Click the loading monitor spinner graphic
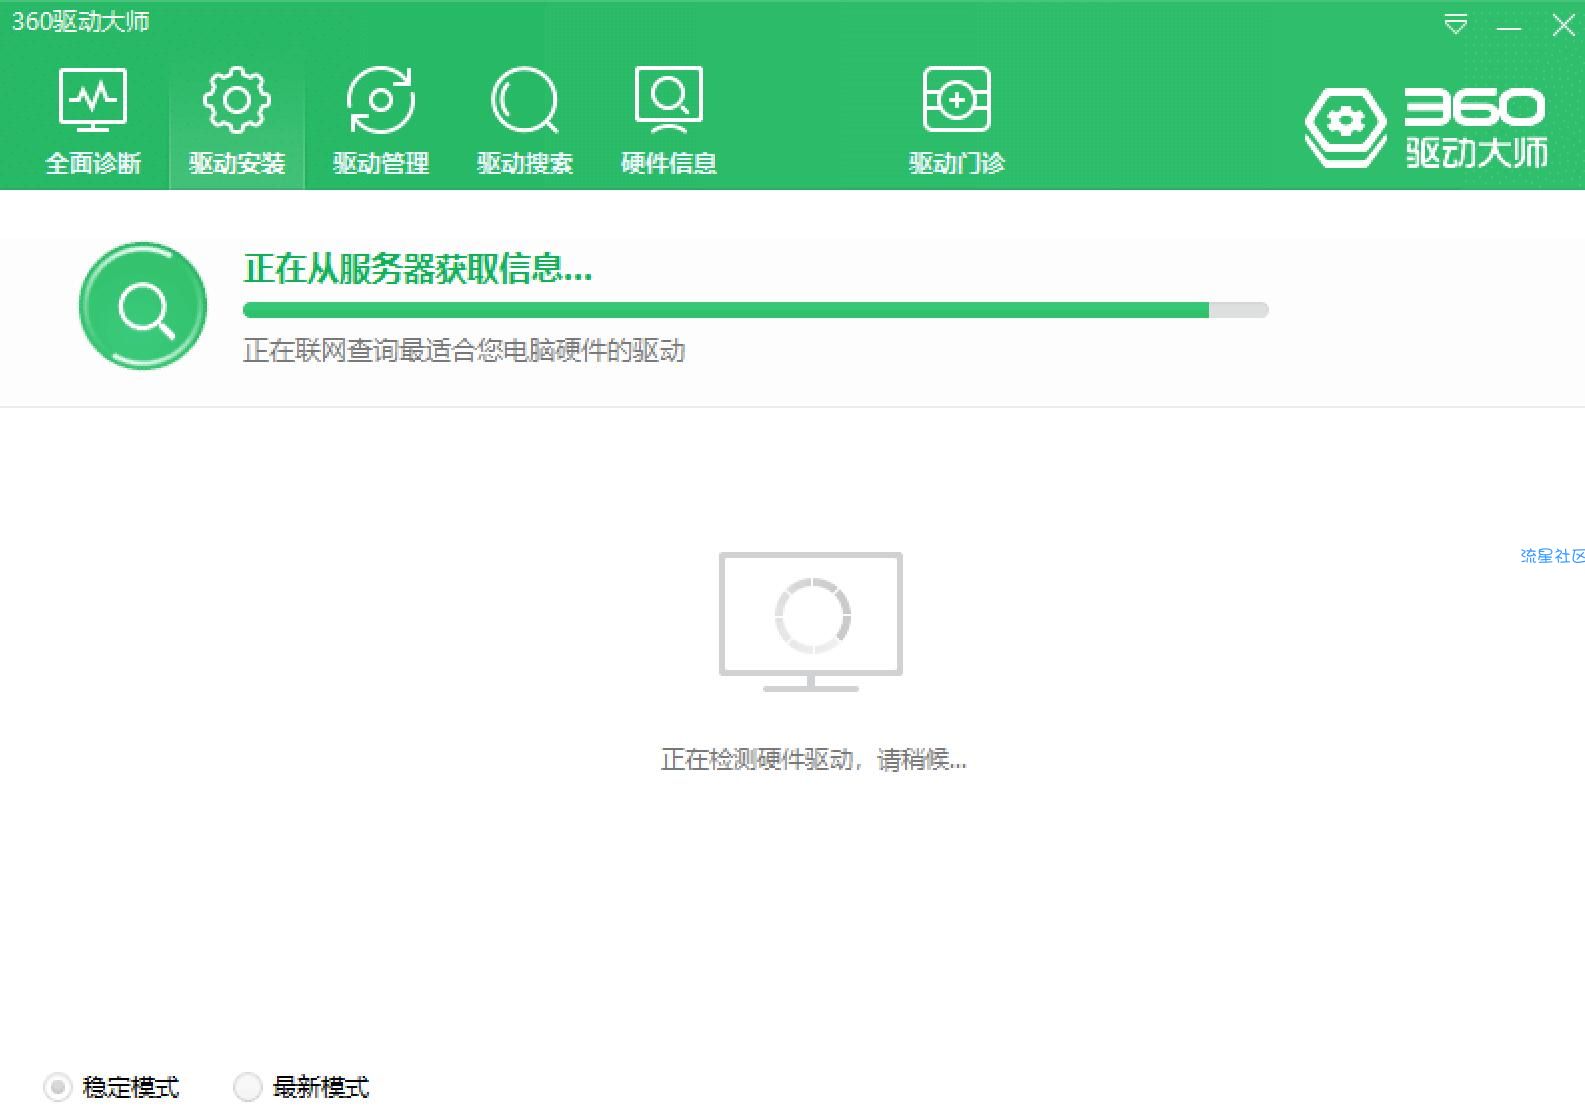 [x=811, y=621]
